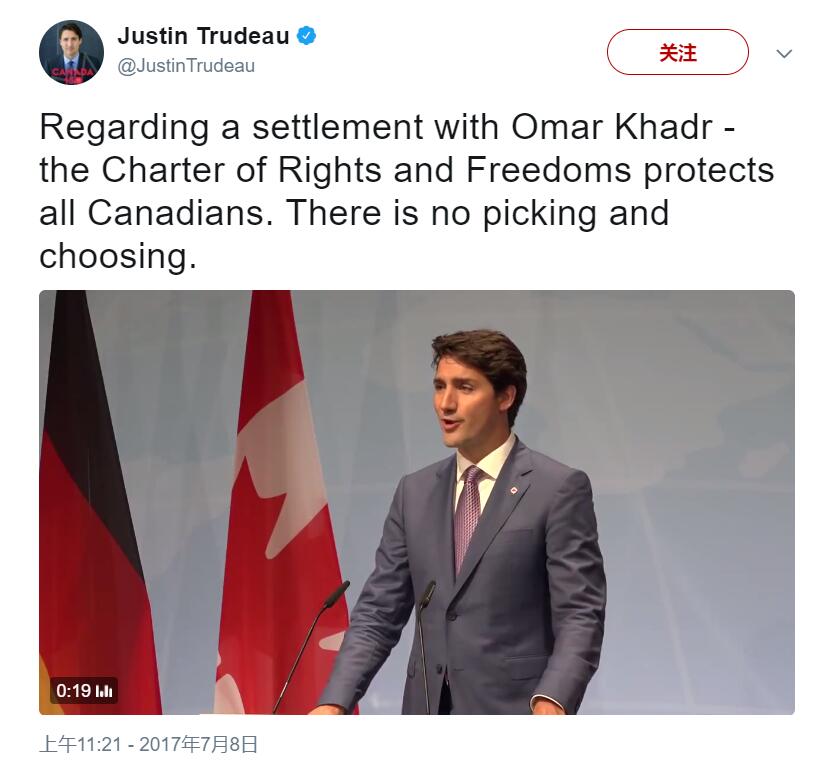Click the word "choosing." in the tweet
Screen dimensions: 834x764
click(117, 257)
